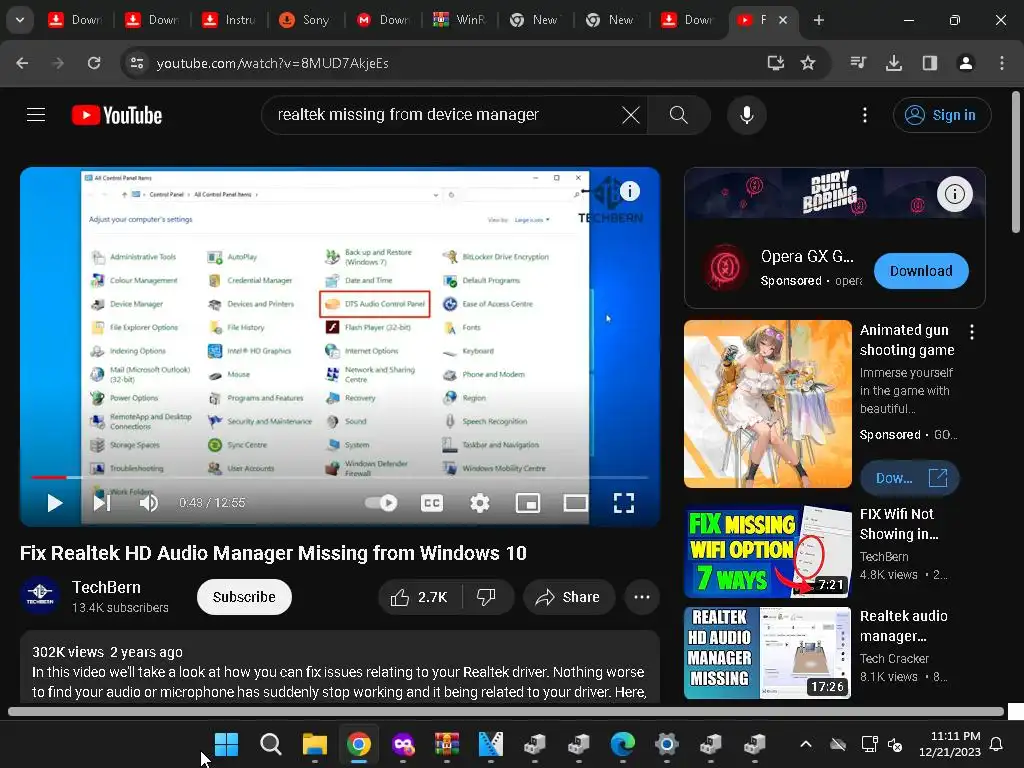
Task: Open the TechBern channel name link
Action: 106,587
